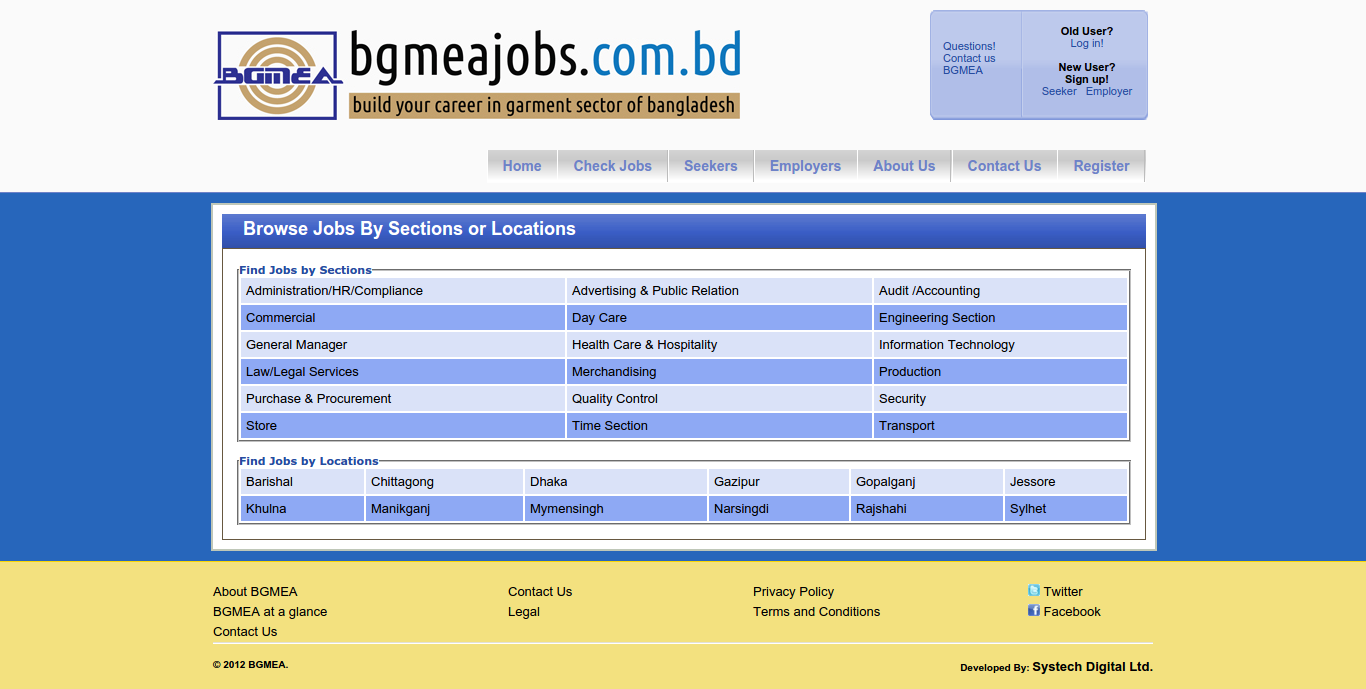Find jobs in Chittagong location
Screen dimensions: 1366x689
coord(402,482)
